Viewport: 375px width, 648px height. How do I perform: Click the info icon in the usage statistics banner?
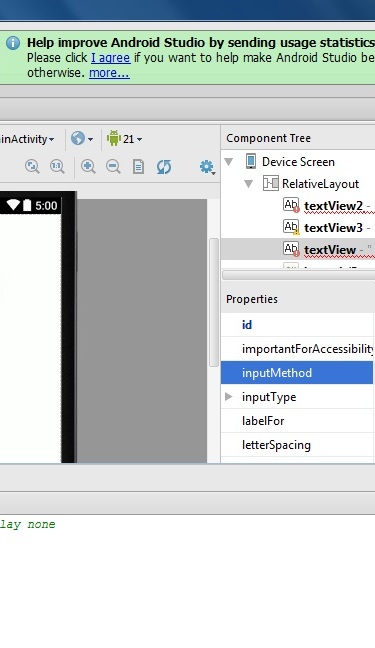[13, 43]
